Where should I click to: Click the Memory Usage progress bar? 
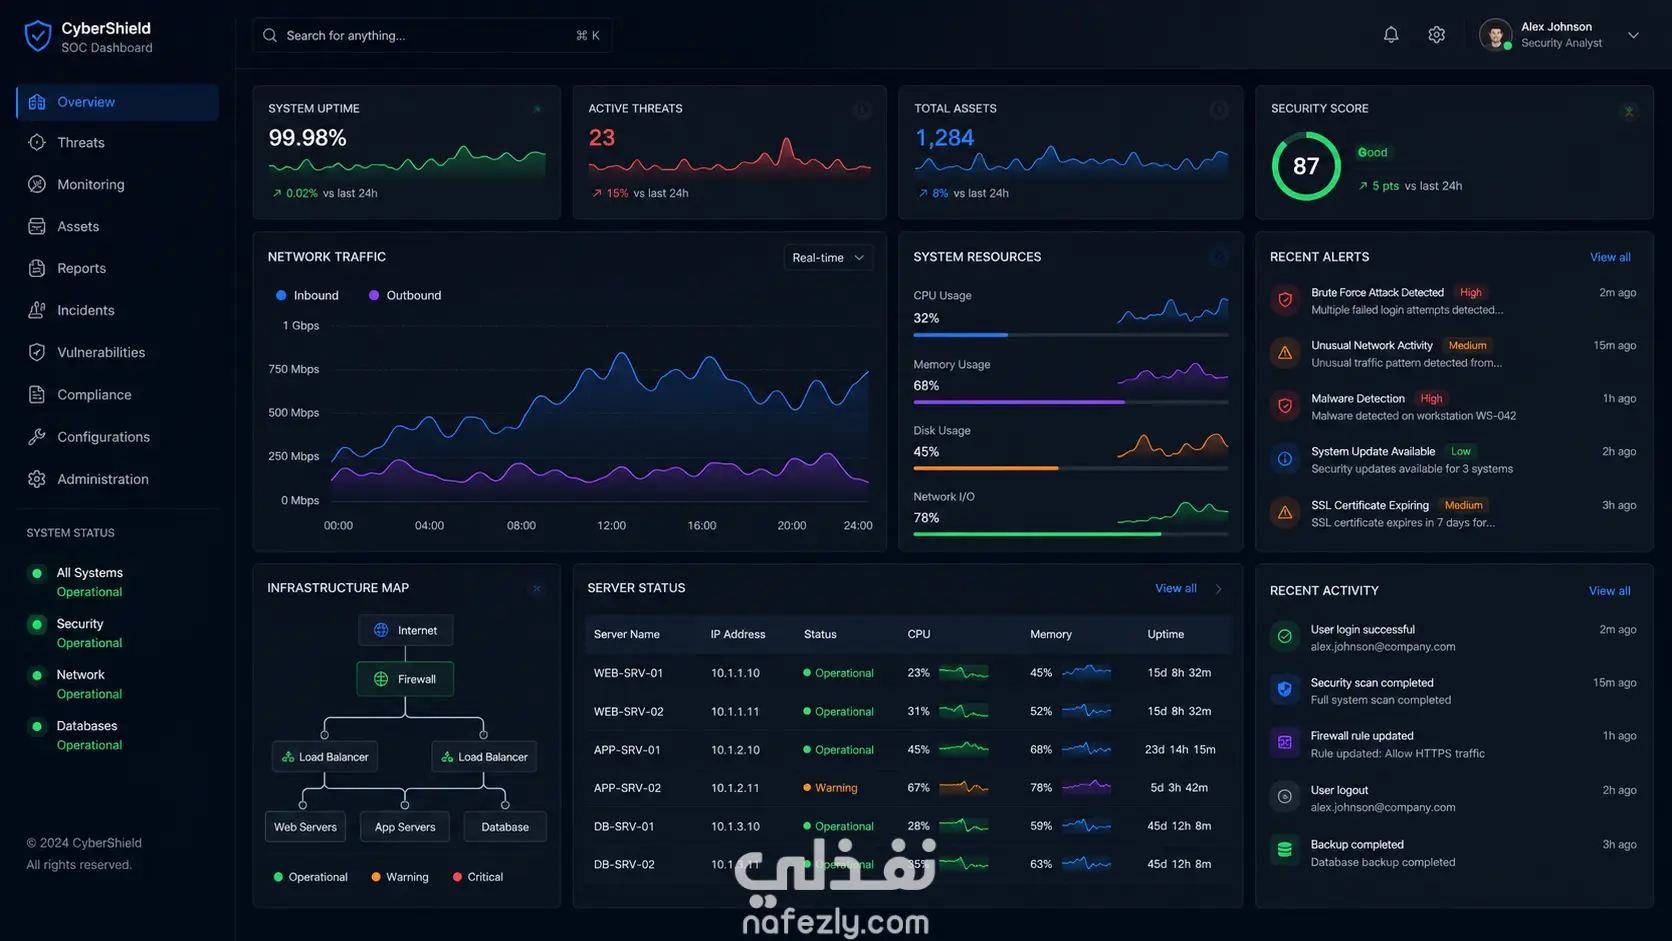(x=1071, y=402)
